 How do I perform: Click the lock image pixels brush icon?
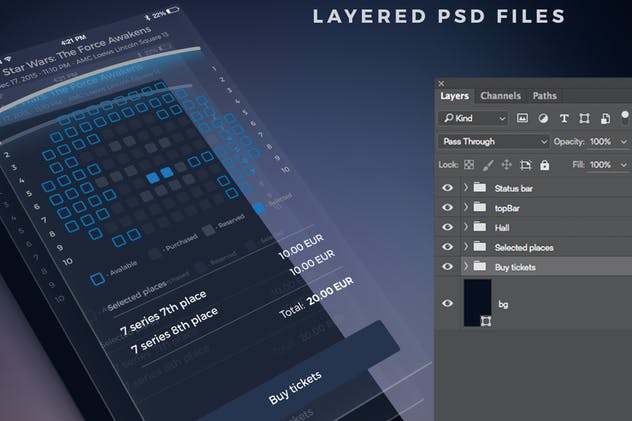[x=489, y=164]
